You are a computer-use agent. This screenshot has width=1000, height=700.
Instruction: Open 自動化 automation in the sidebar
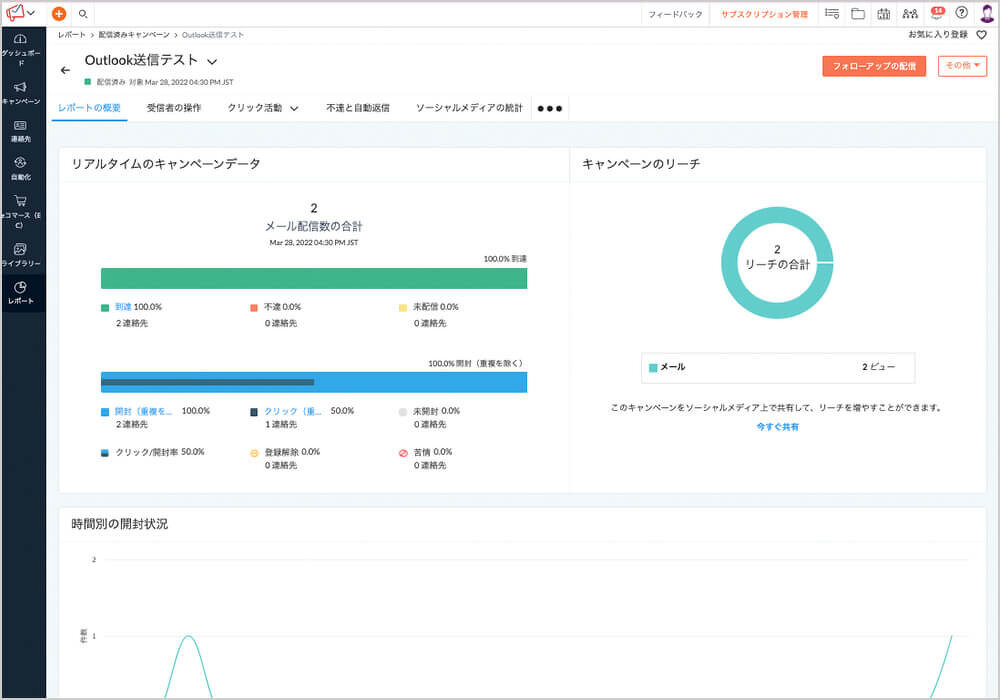pyautogui.click(x=20, y=169)
